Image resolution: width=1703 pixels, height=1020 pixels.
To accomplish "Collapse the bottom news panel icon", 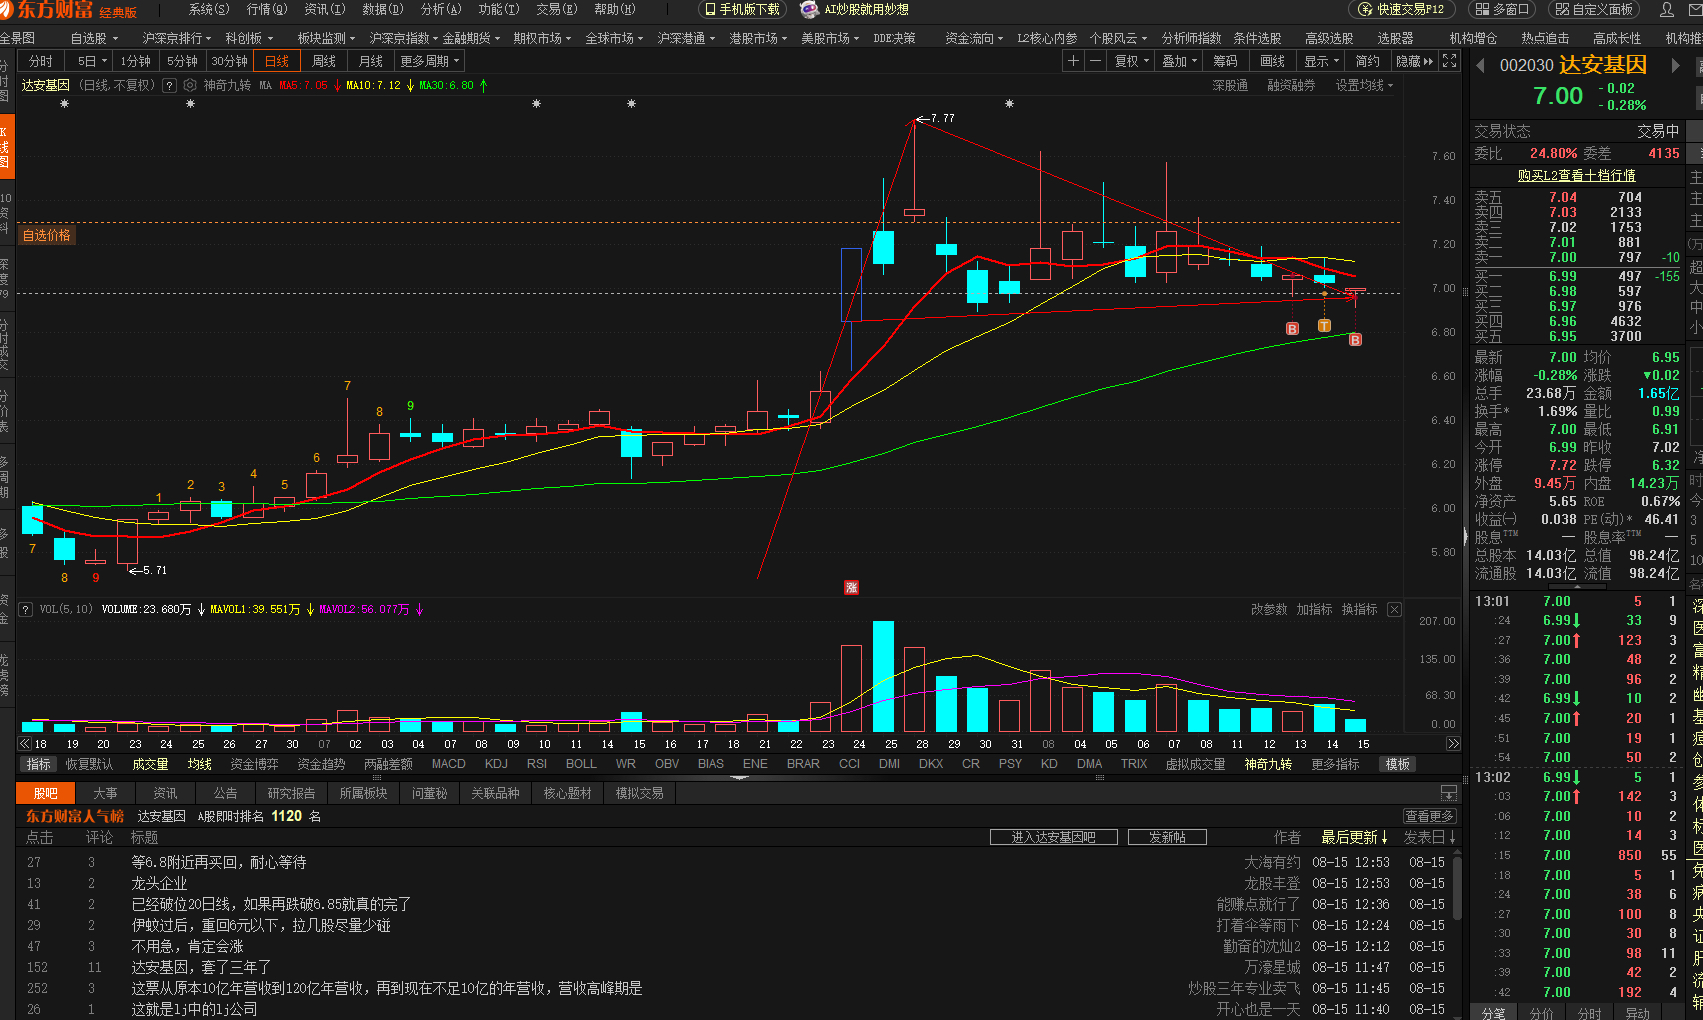I will (x=1448, y=793).
